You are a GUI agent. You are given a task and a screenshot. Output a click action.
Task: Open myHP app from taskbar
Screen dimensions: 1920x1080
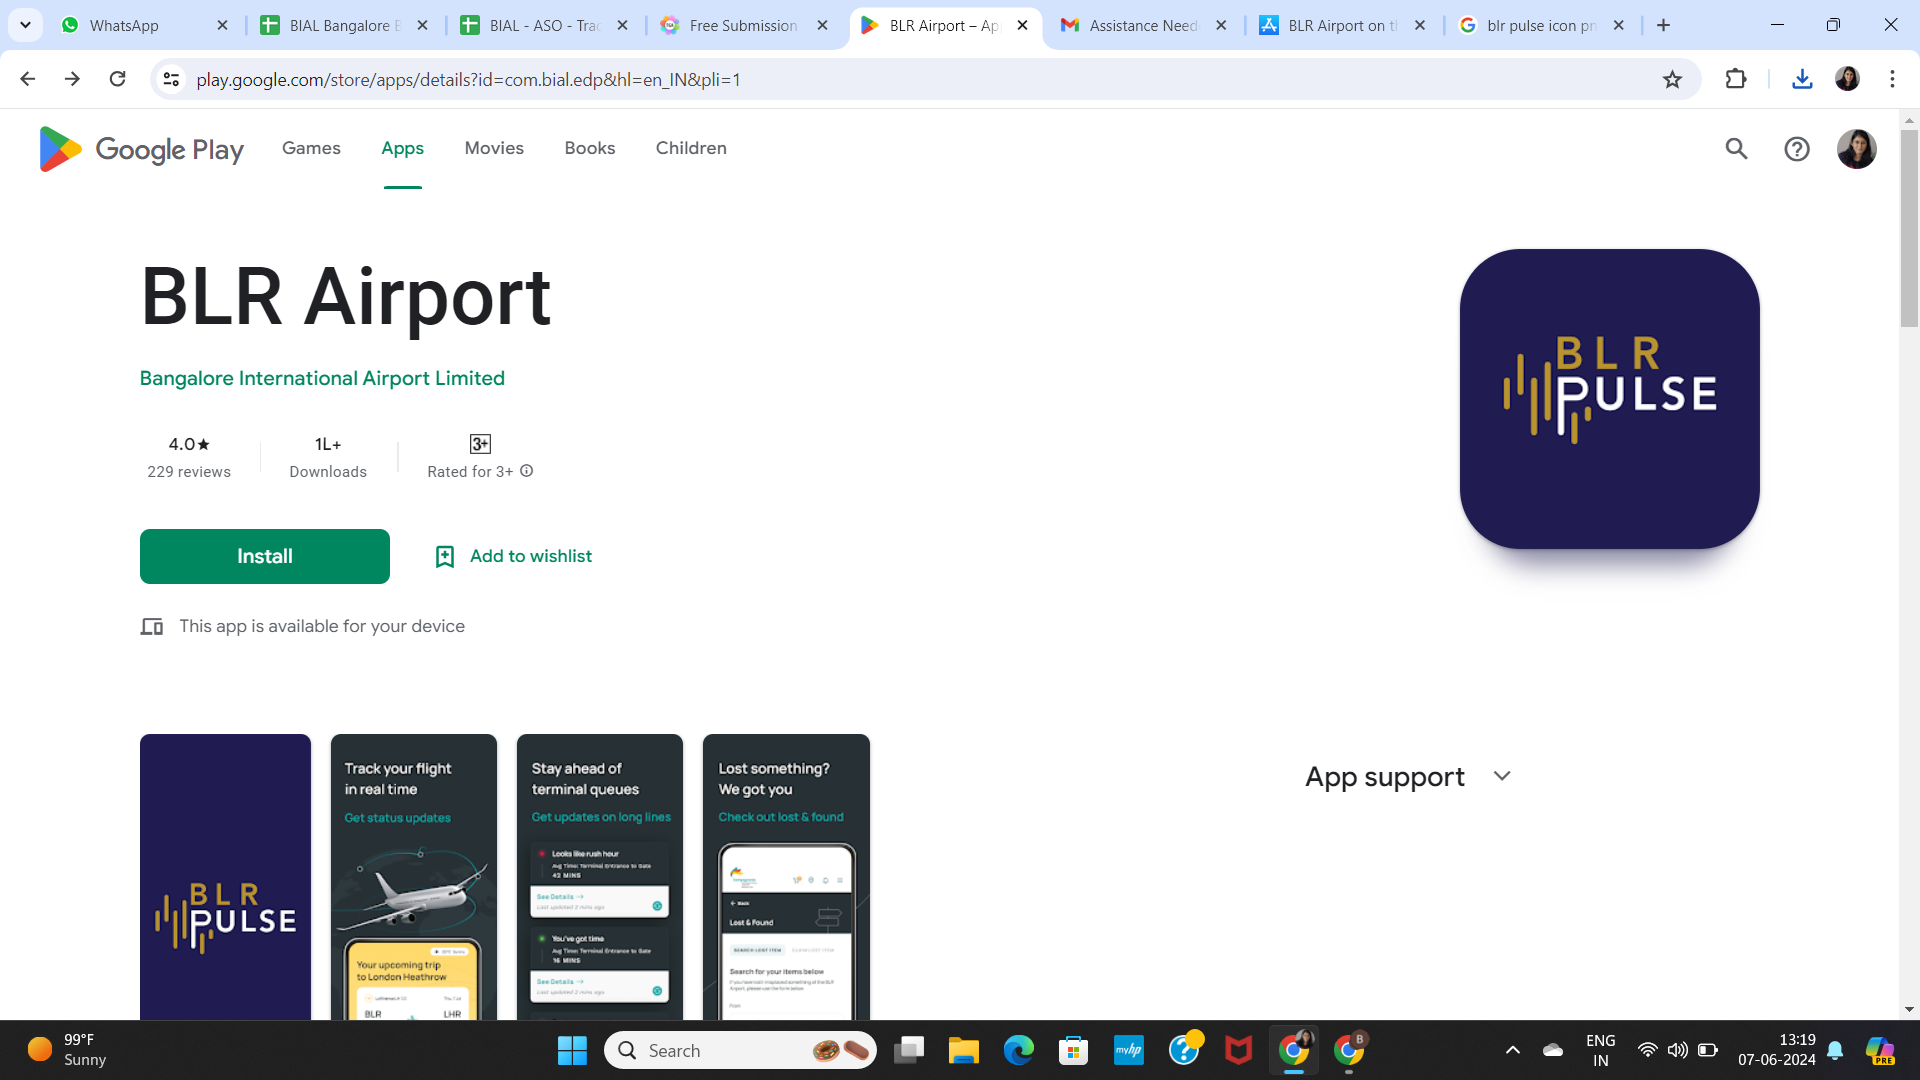coord(1128,1050)
